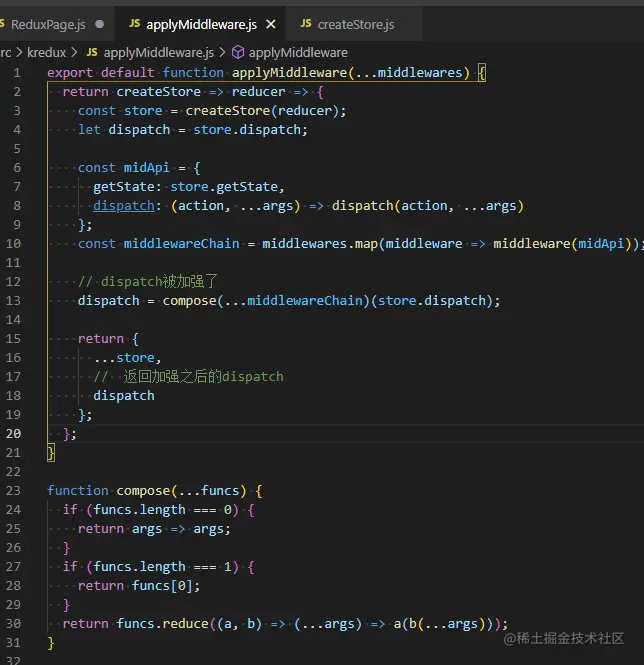
Task: Click 'funcs.length === 1' on line 27
Action: [x=162, y=567]
